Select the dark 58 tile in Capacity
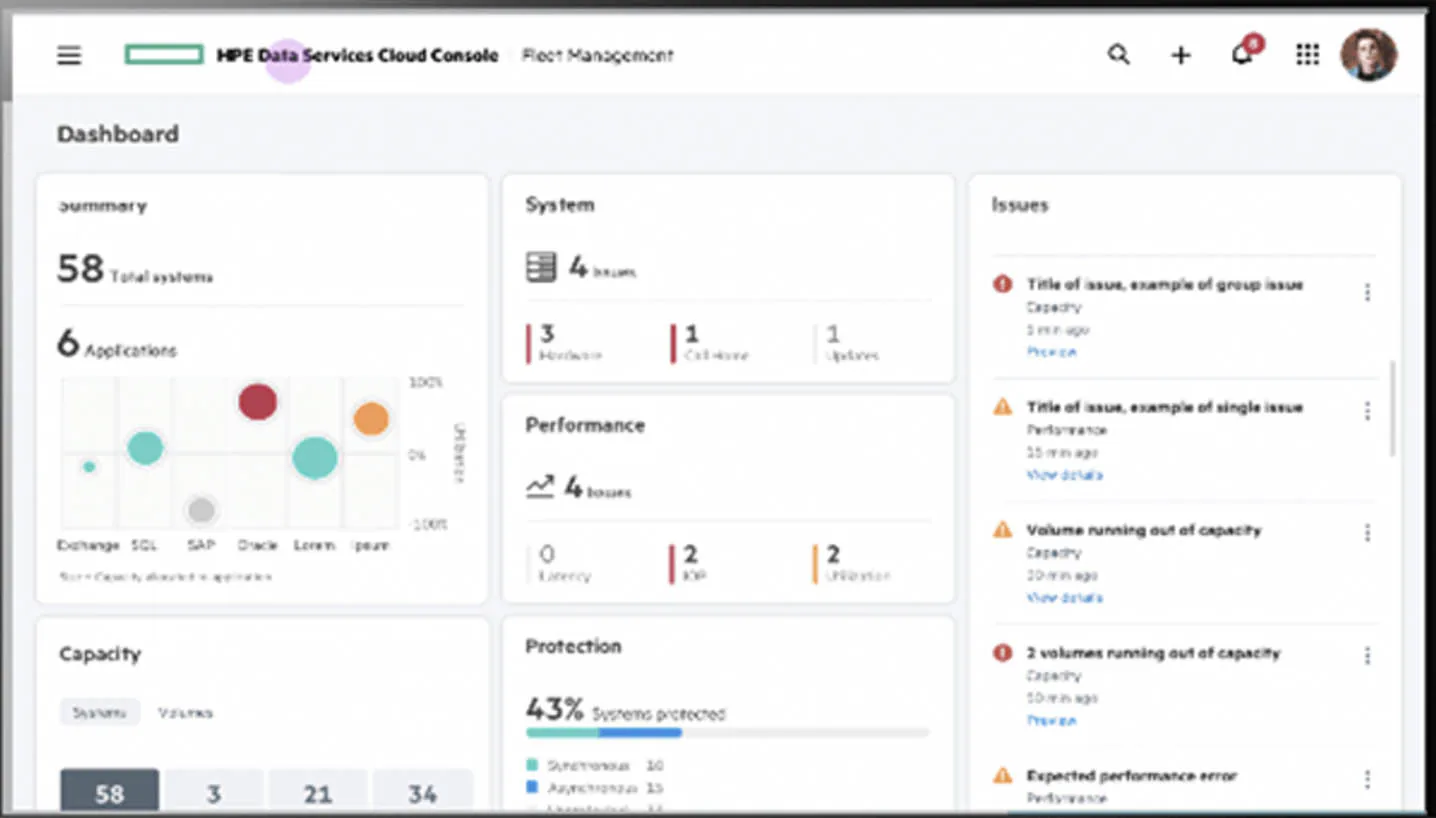1436x818 pixels. pos(109,790)
